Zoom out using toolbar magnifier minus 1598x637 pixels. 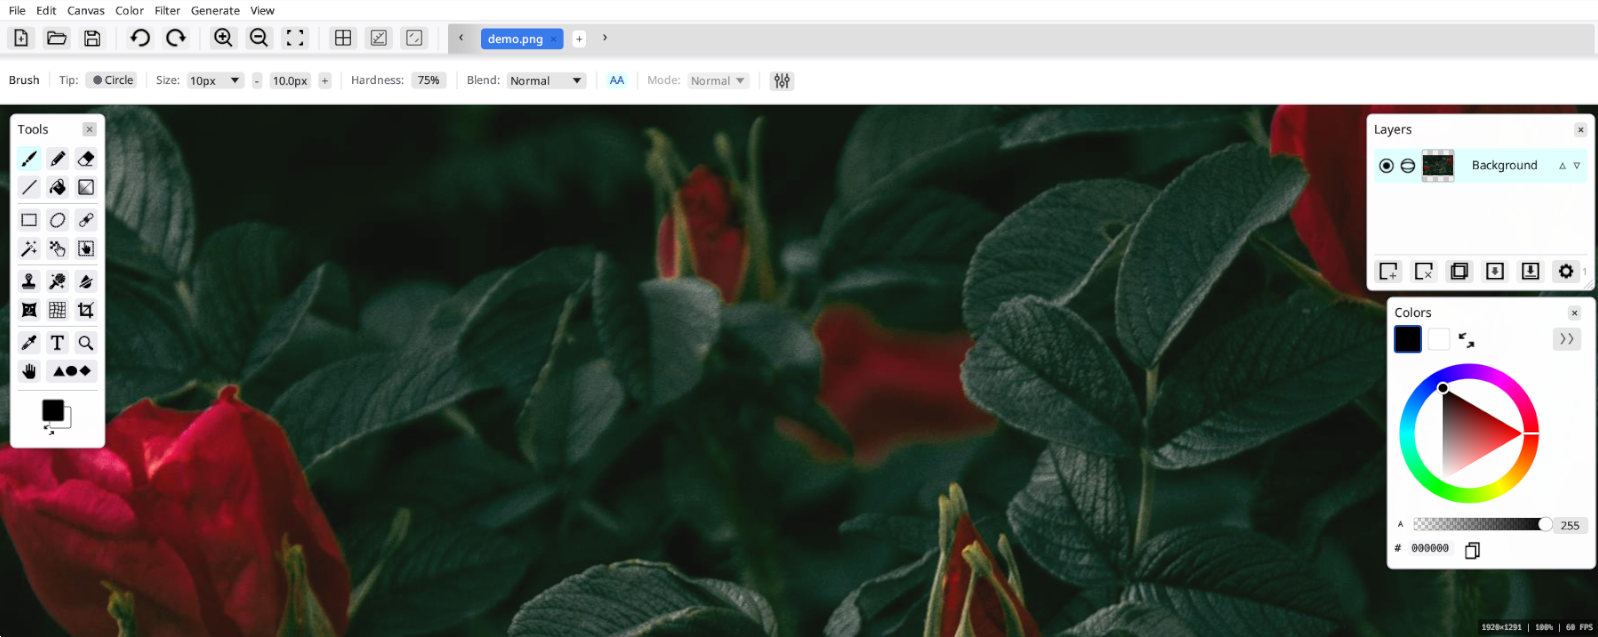click(x=259, y=38)
